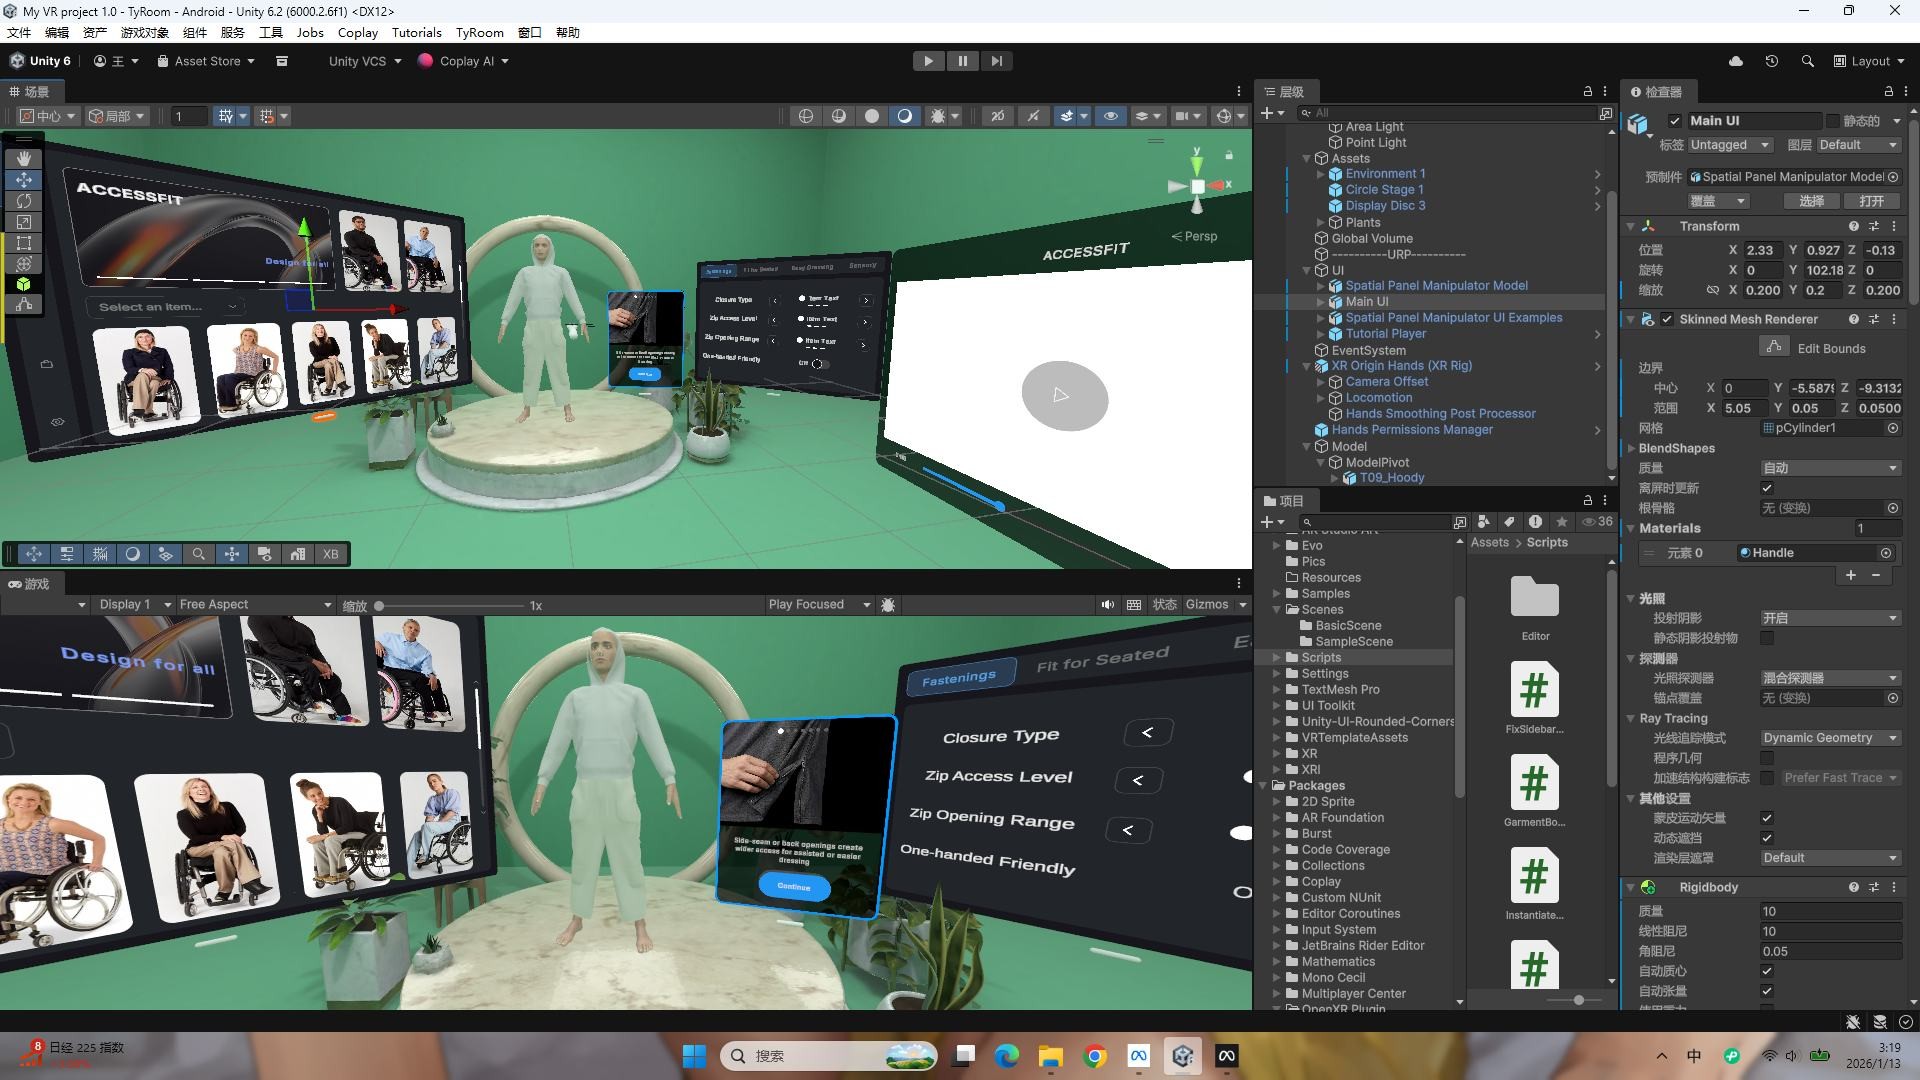
Task: Open the Layout dropdown
Action: 1868,61
